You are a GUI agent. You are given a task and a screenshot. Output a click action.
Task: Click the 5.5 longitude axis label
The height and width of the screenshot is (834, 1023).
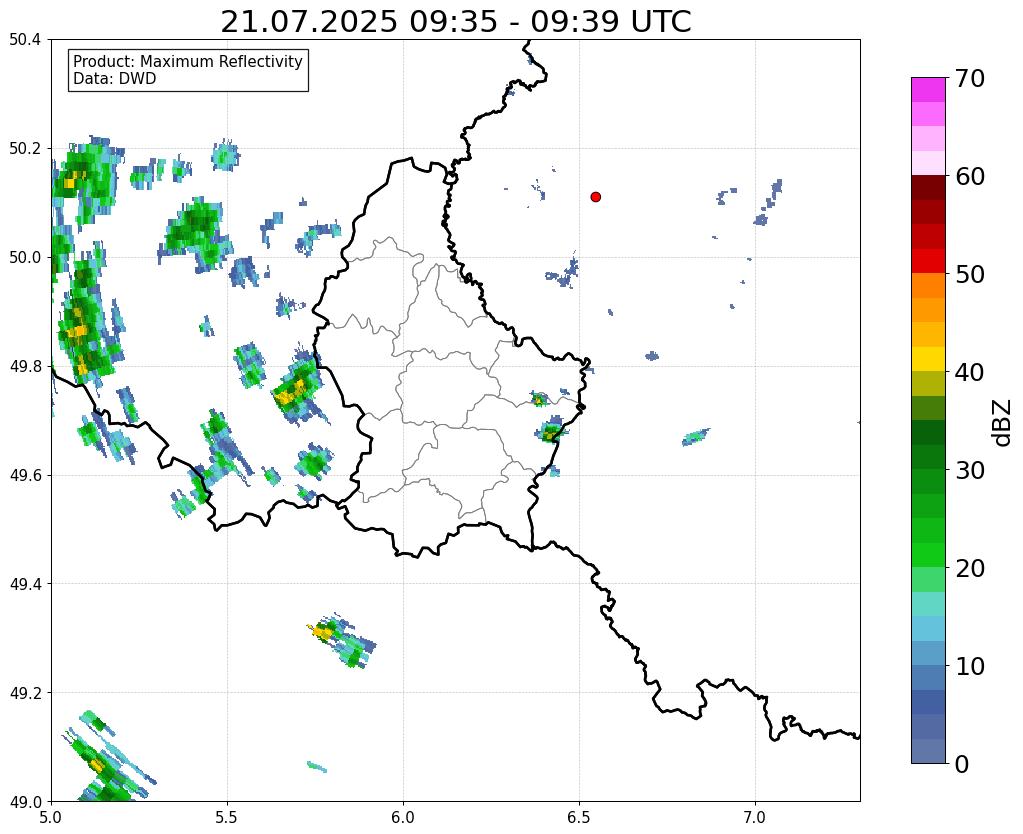tap(227, 817)
